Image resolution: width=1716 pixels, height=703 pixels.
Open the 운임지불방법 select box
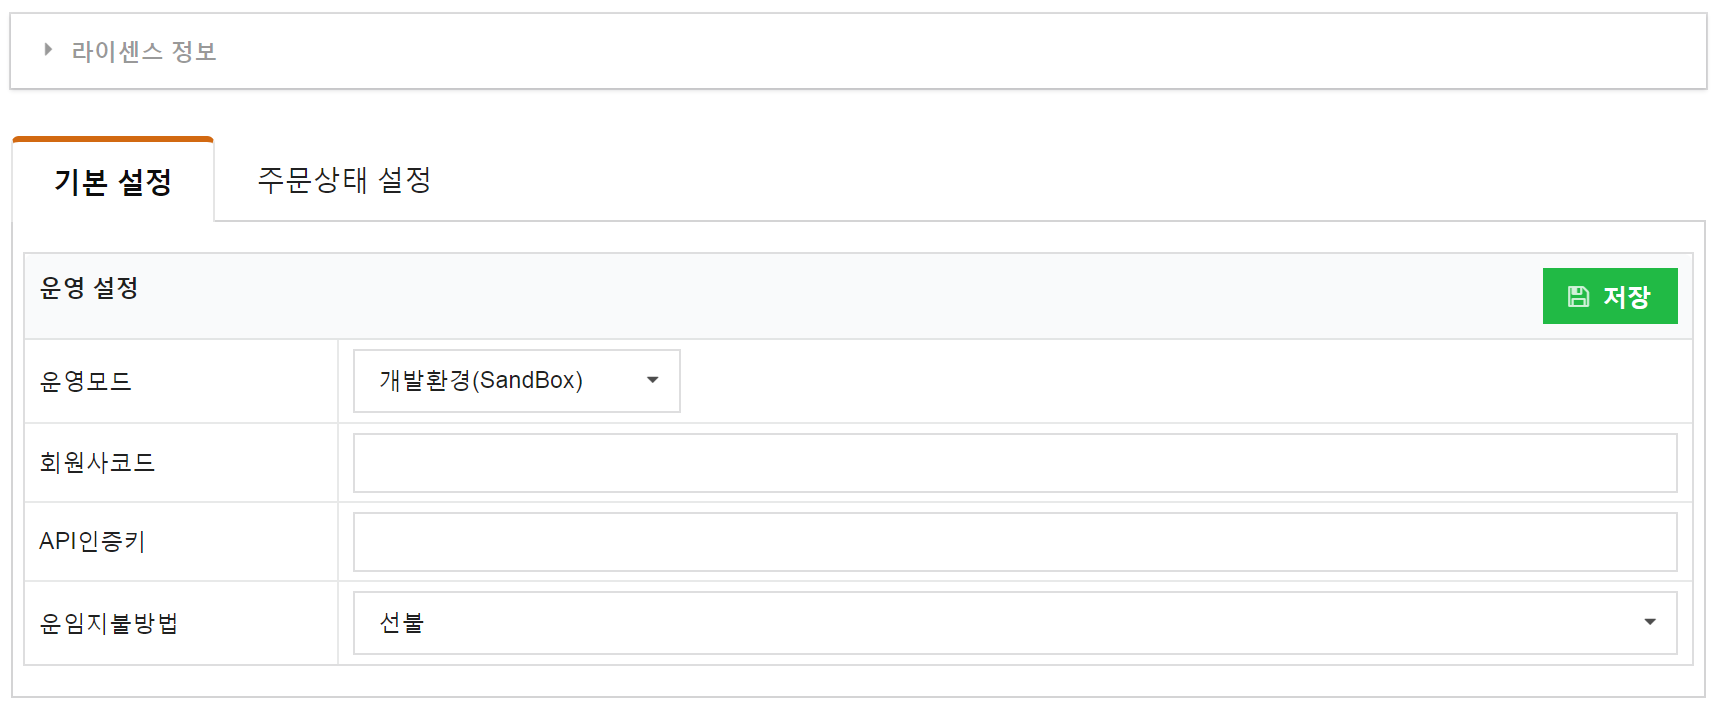1015,623
